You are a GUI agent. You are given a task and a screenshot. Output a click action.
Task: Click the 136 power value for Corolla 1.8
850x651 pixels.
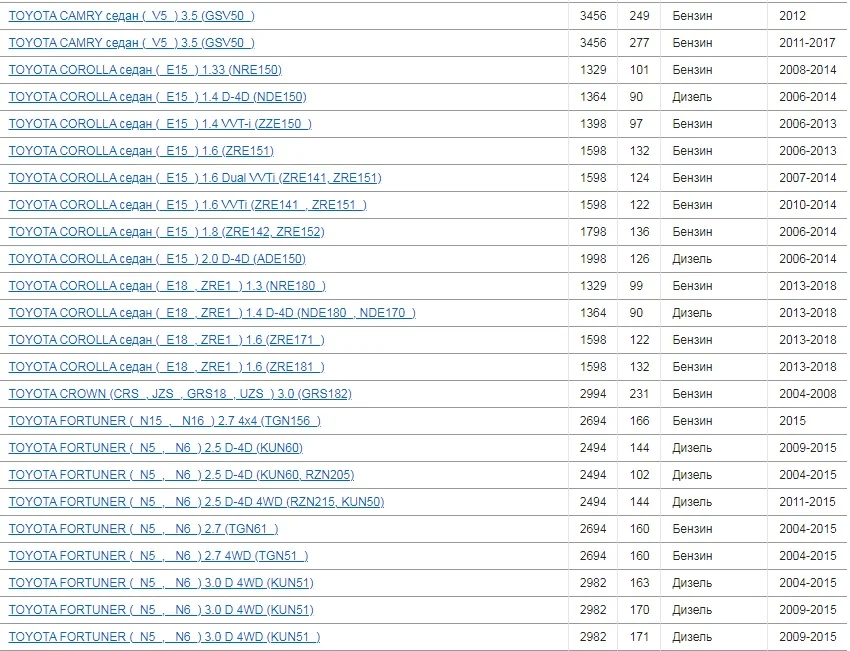pos(640,232)
